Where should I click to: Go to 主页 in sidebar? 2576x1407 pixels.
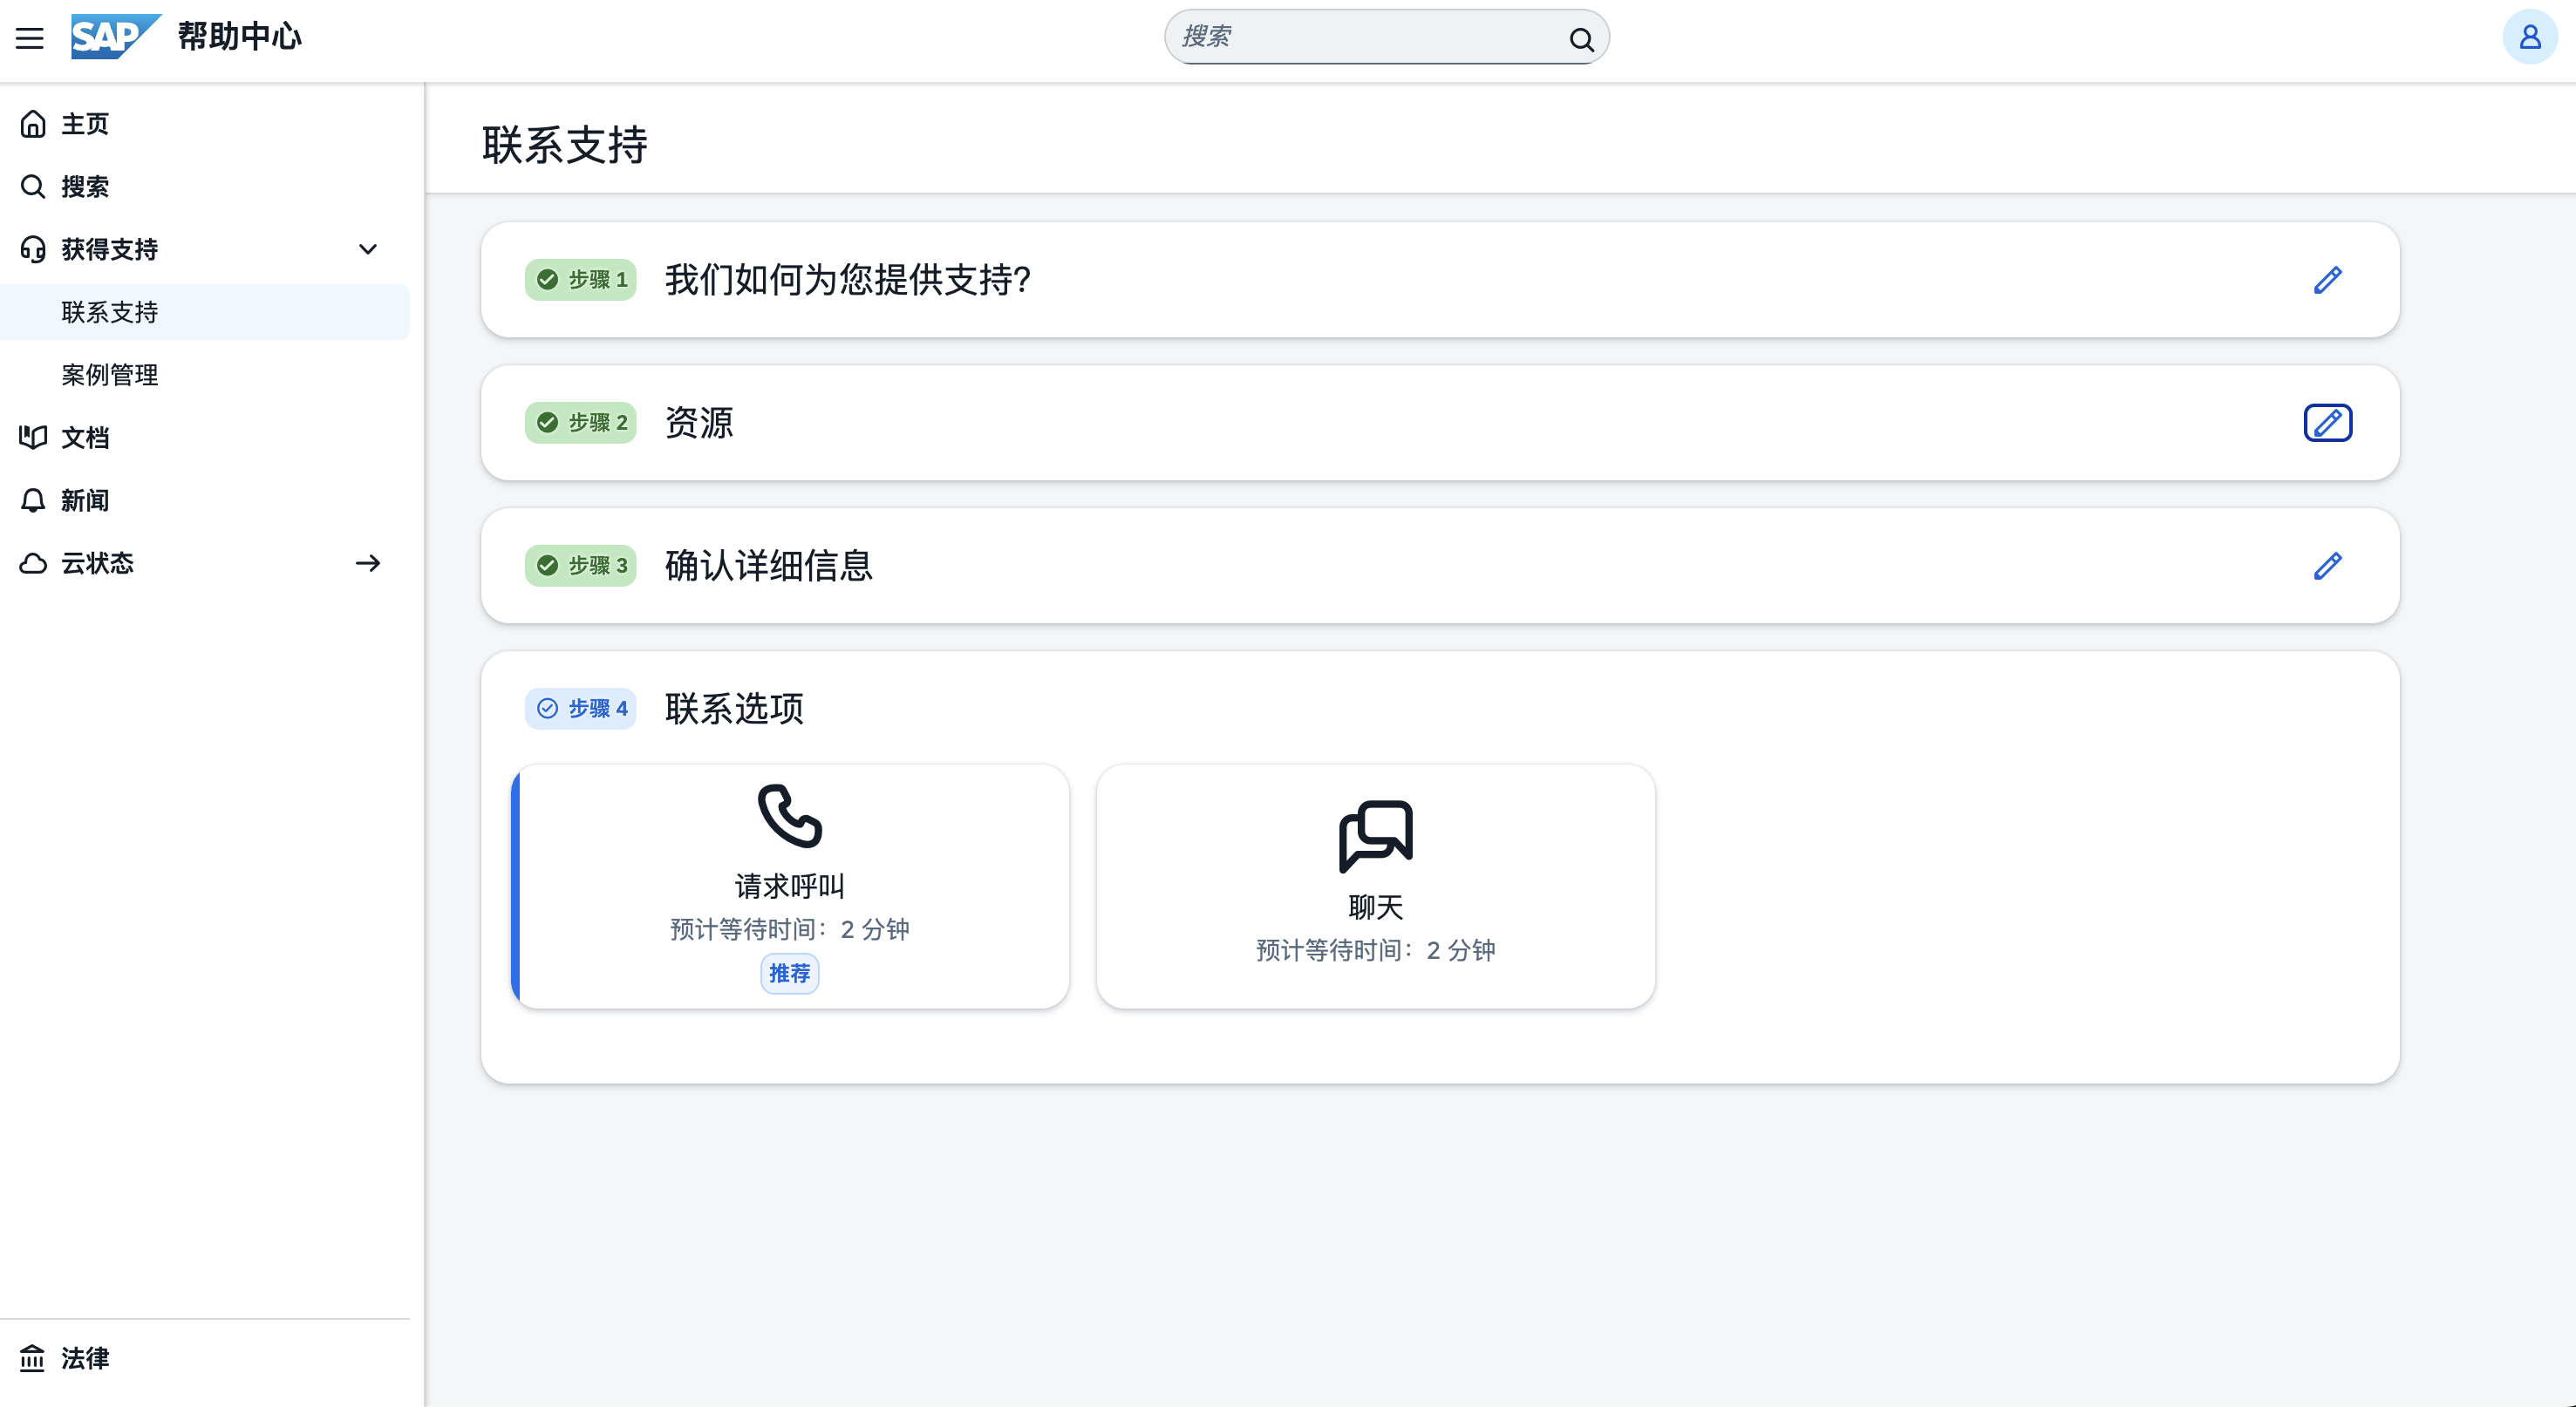[x=85, y=124]
